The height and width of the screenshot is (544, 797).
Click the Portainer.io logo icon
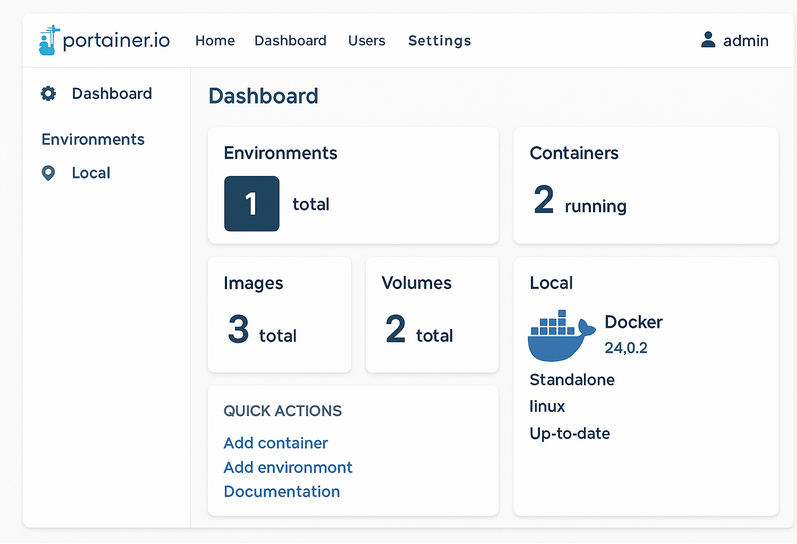pos(48,40)
